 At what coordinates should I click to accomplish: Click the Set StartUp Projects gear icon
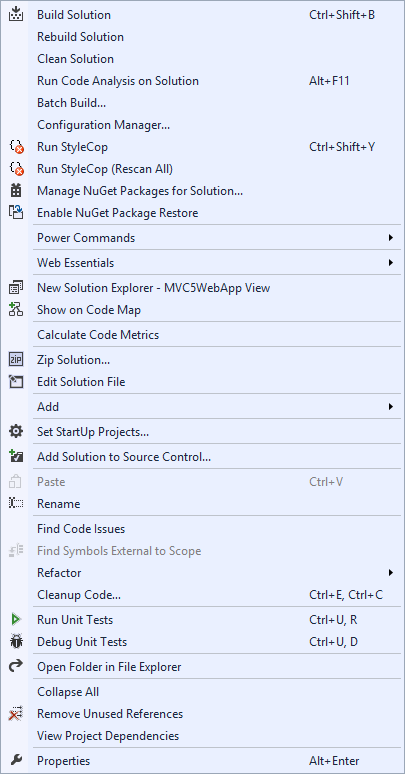(x=16, y=432)
